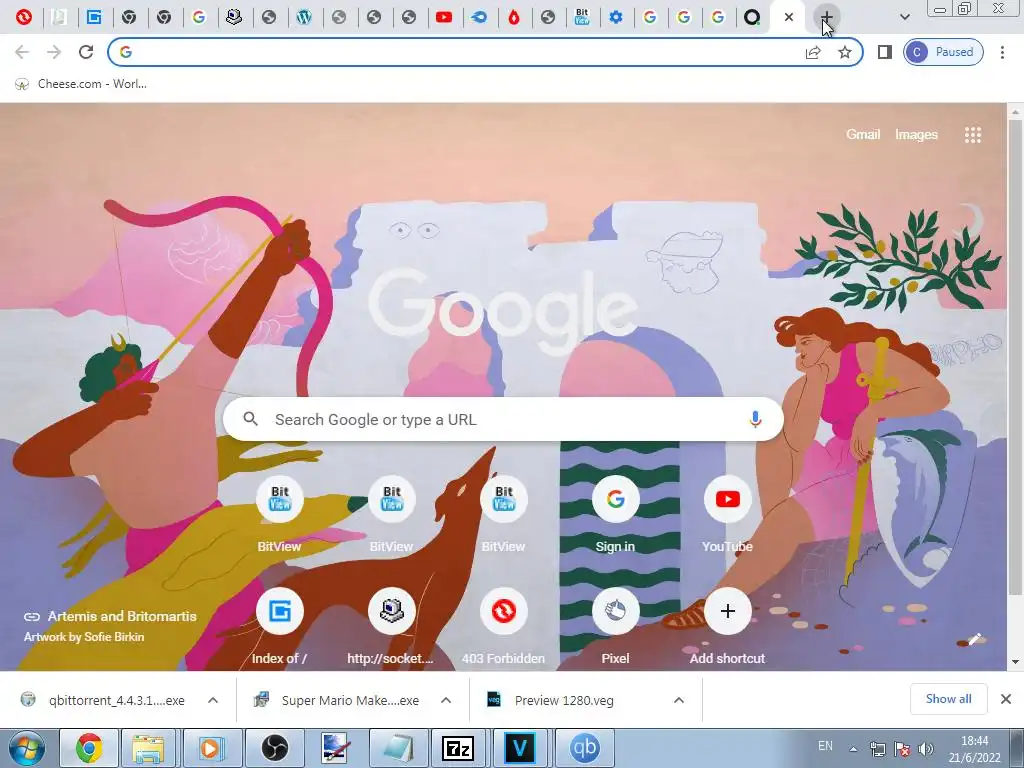Expand options for Super Mario Maker download
The image size is (1024, 768).
[x=446, y=700]
